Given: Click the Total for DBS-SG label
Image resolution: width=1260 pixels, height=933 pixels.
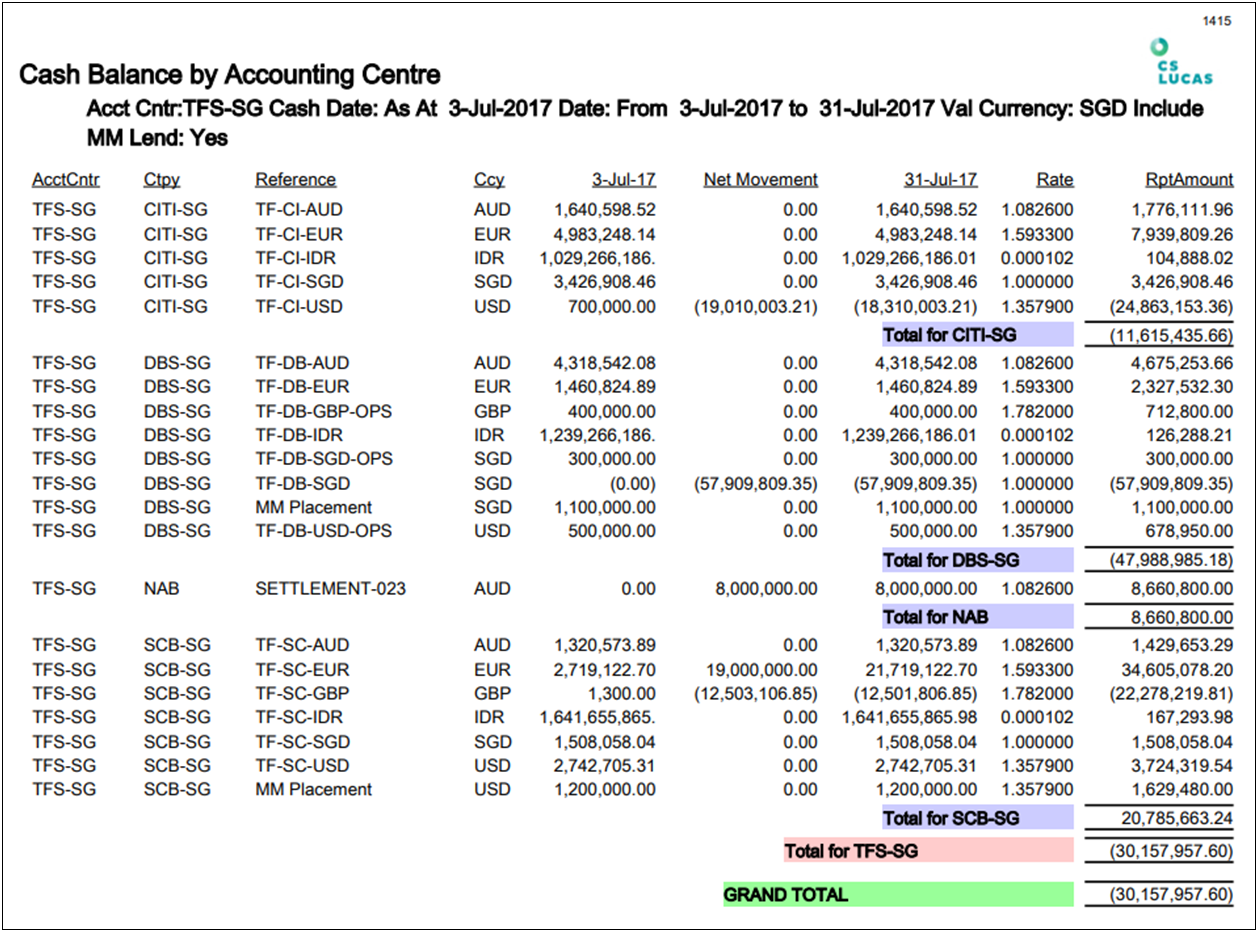Looking at the screenshot, I should 951,560.
